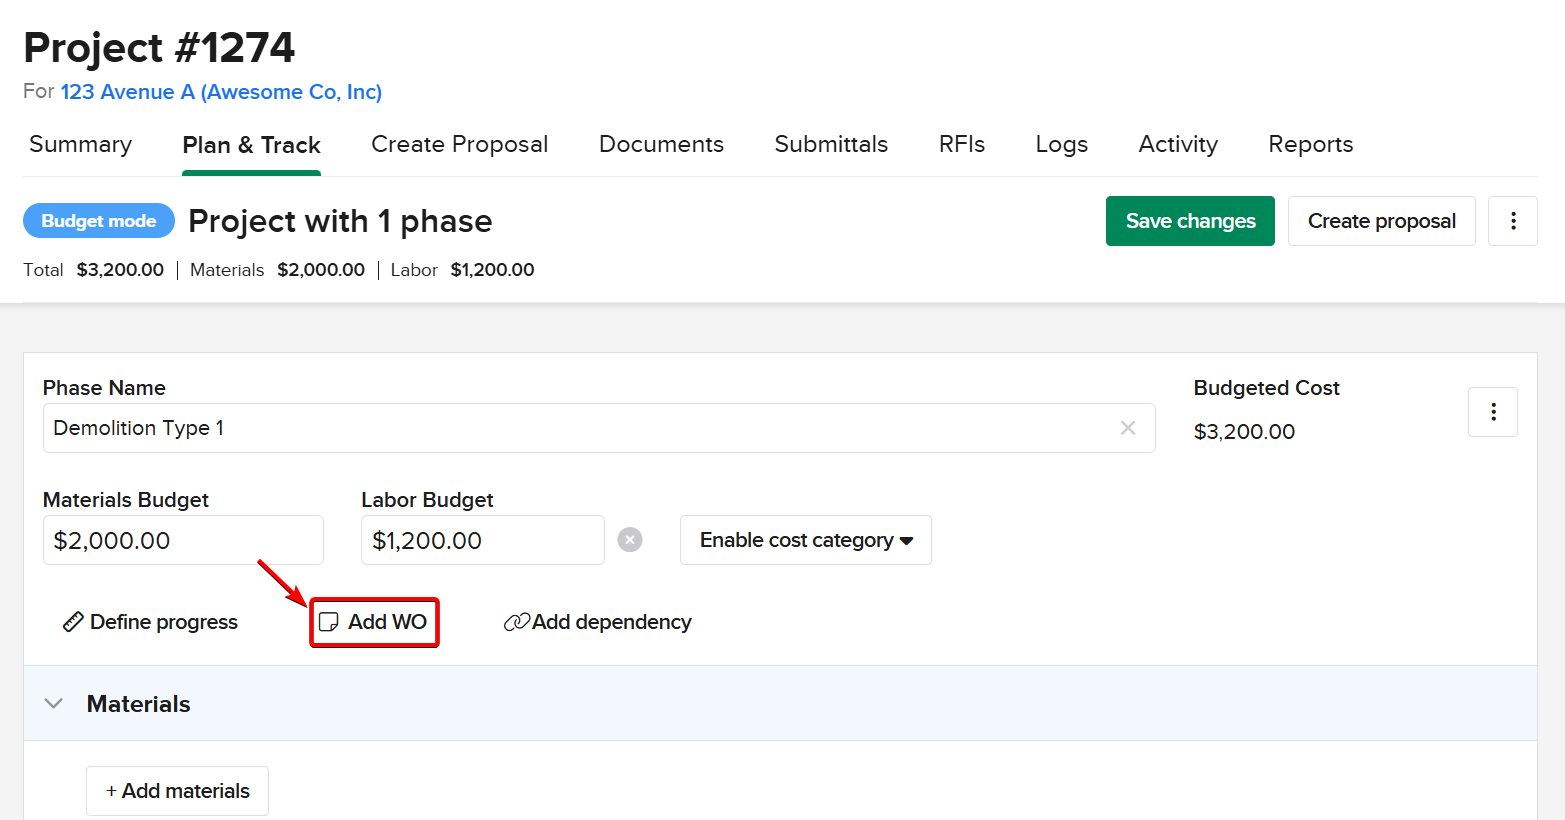Click the Add WO note icon
This screenshot has width=1565, height=820.
(x=328, y=622)
